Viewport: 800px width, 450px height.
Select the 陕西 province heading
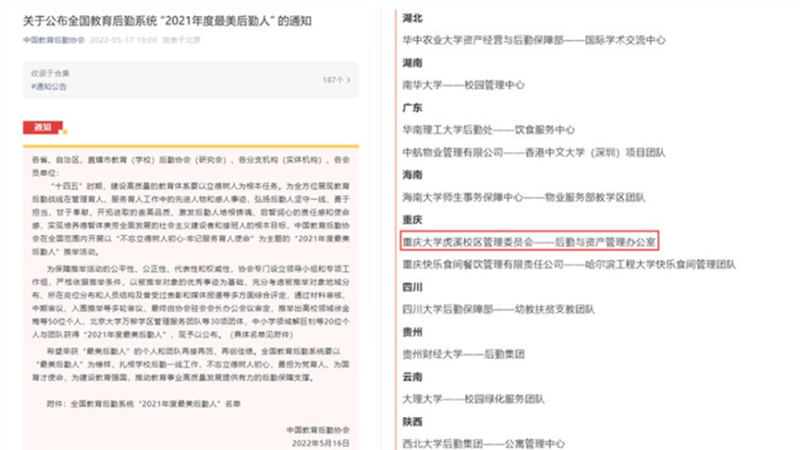click(412, 422)
